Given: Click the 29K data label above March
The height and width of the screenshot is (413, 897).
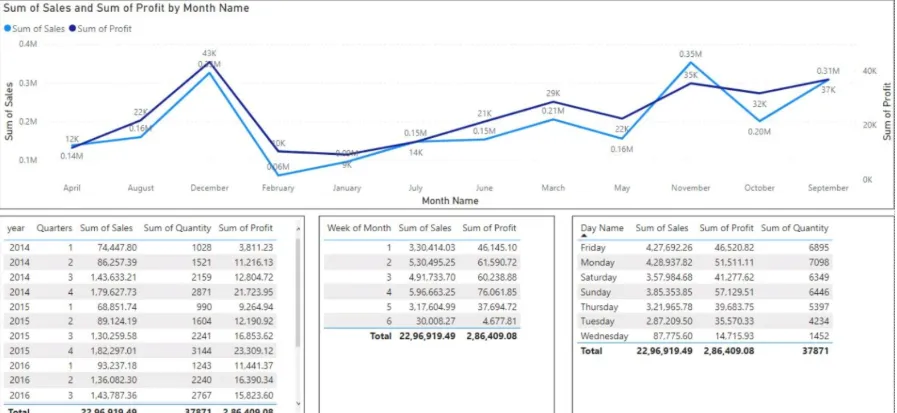Looking at the screenshot, I should (553, 93).
